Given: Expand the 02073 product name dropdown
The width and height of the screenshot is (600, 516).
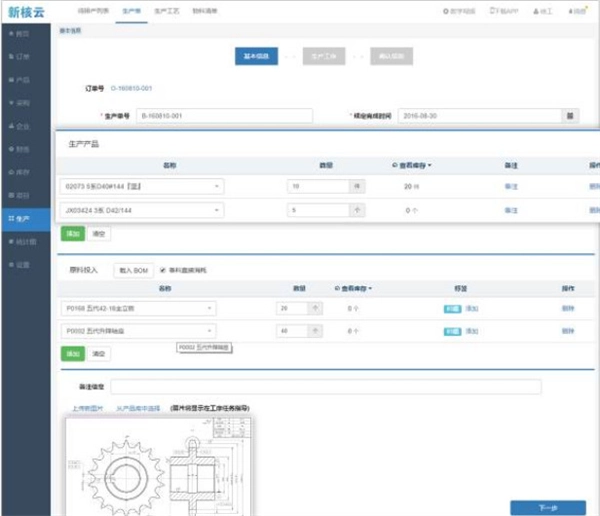Looking at the screenshot, I should point(217,187).
